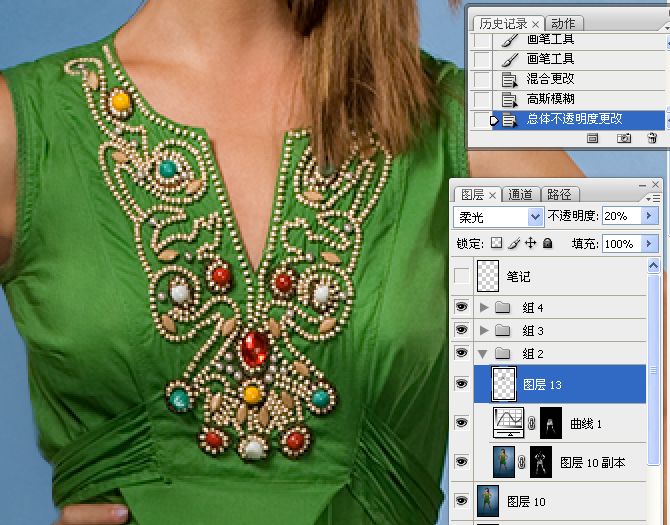Close the 图层 tab with its x
This screenshot has width=670, height=525.
pyautogui.click(x=492, y=195)
